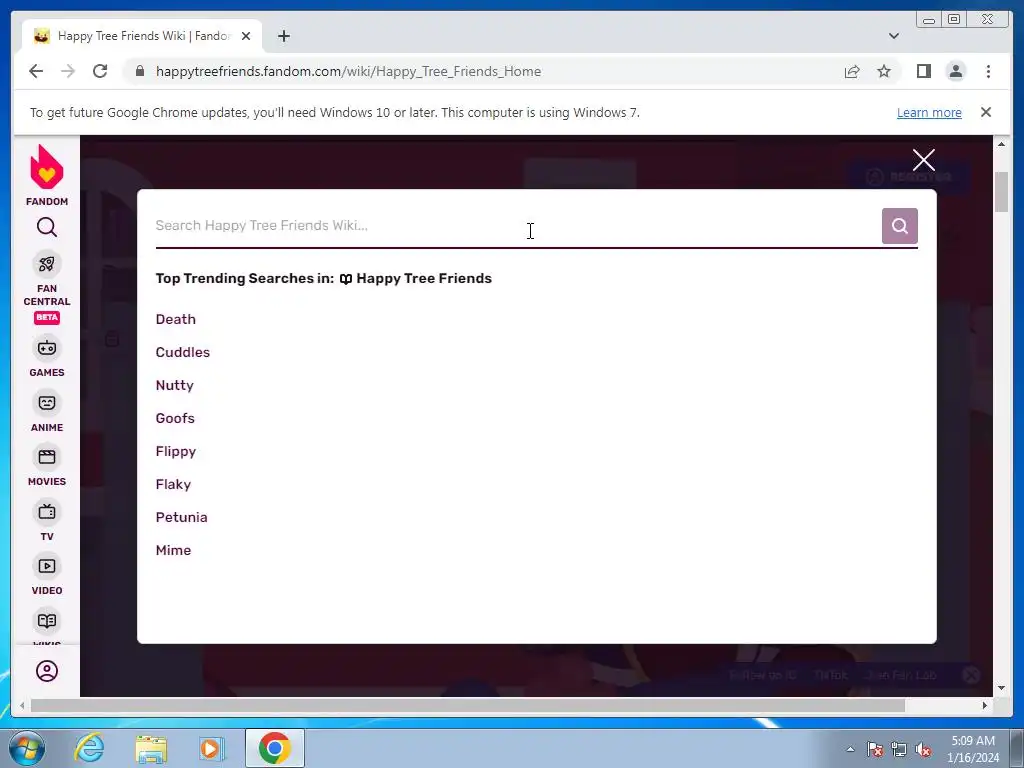
Task: Reload the page in Chrome
Action: (100, 71)
